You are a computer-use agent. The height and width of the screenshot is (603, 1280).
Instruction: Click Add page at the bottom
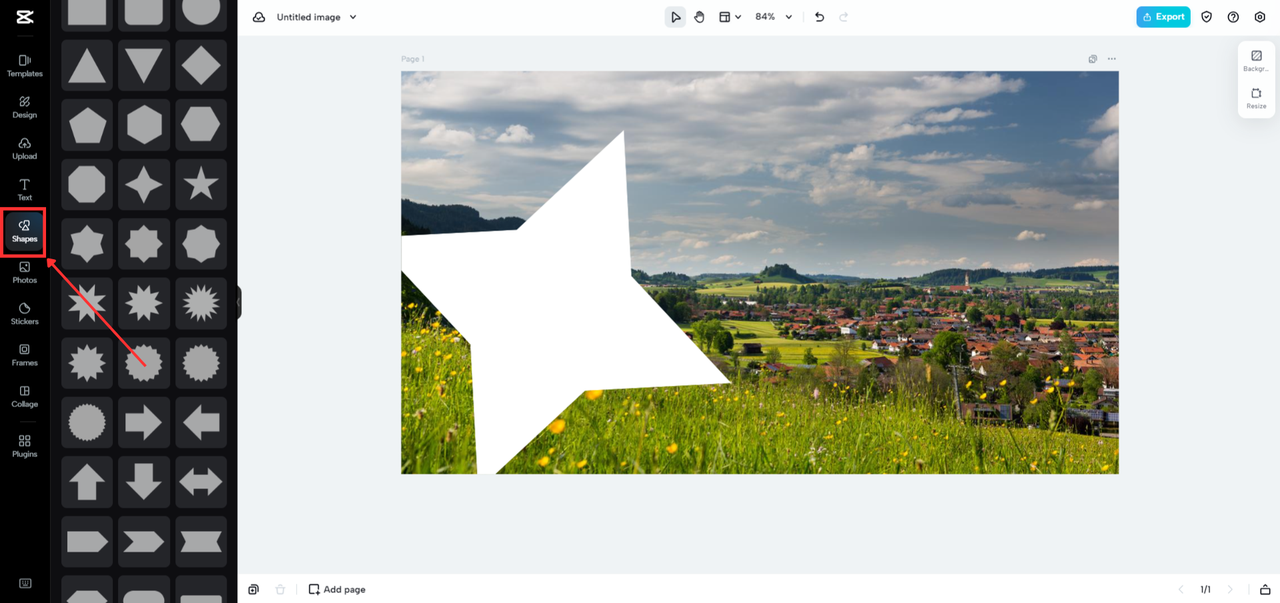[x=337, y=589]
